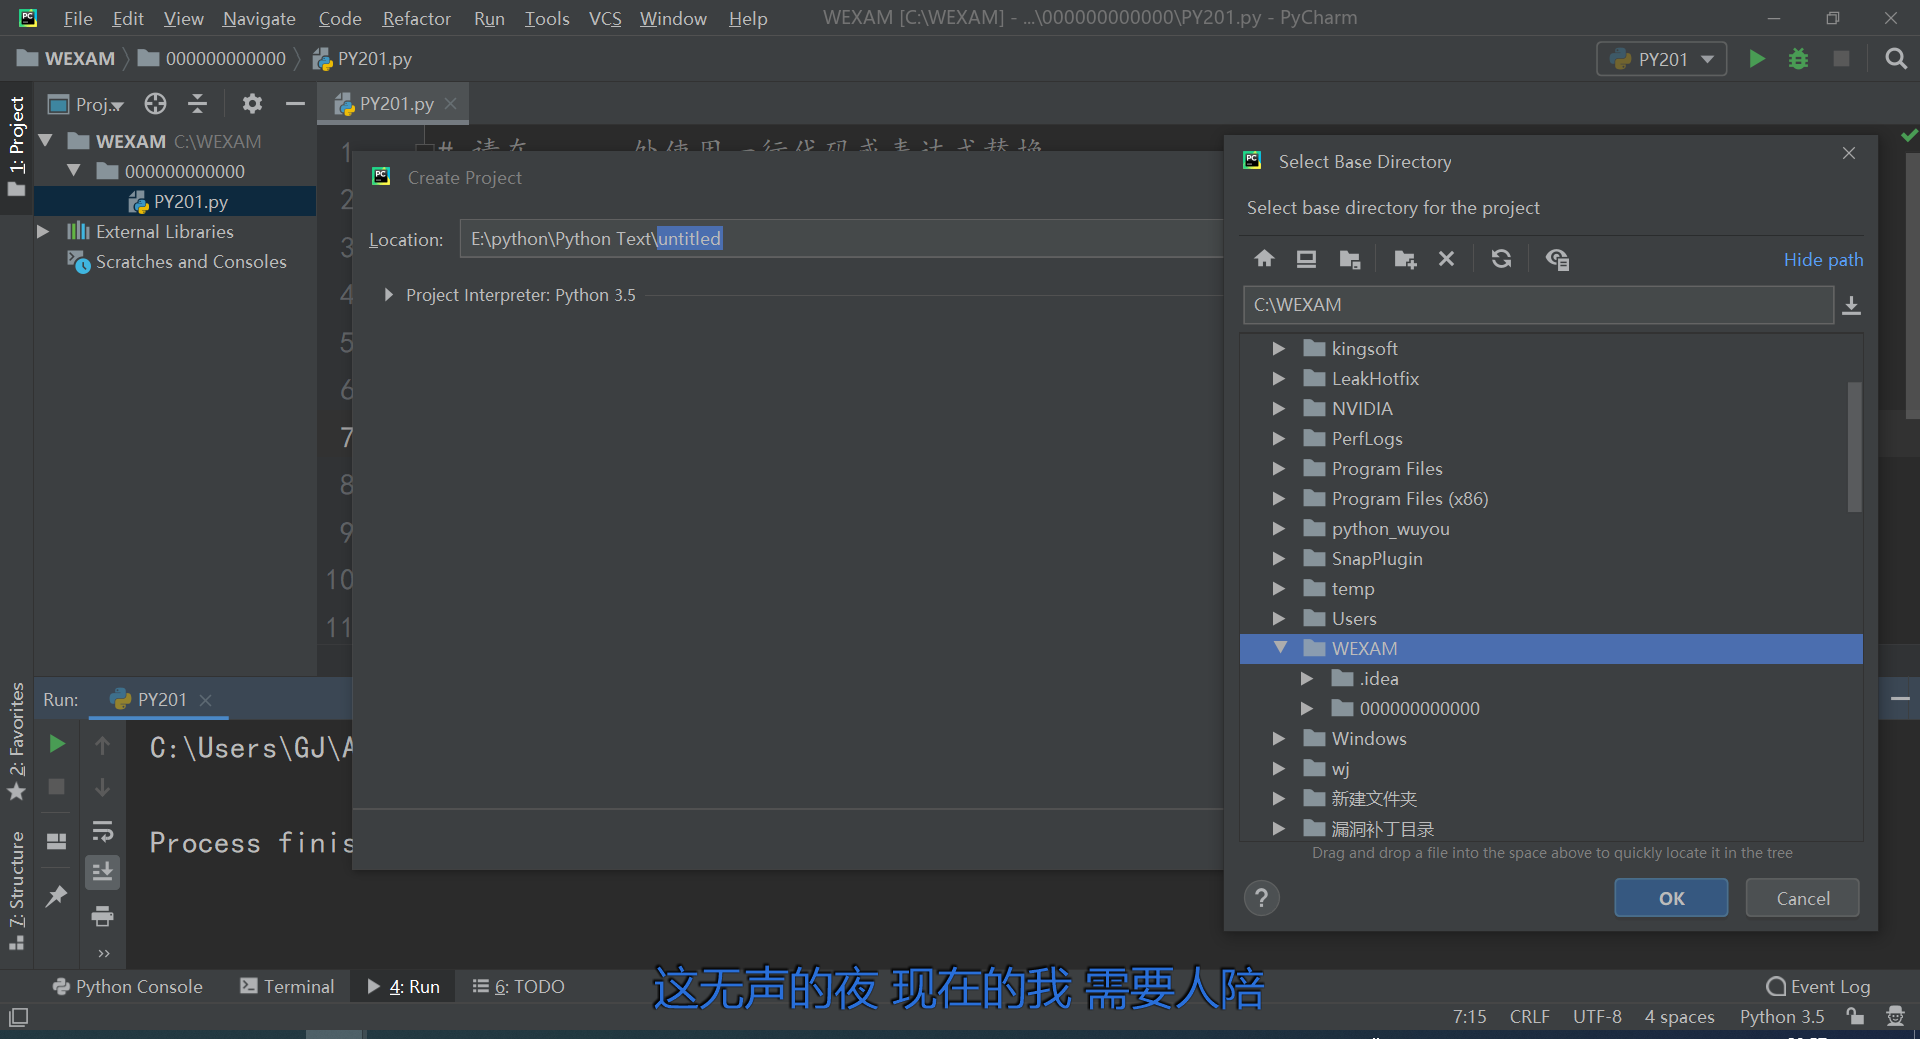
Task: Change CRLF line separator in status bar
Action: (1529, 1017)
